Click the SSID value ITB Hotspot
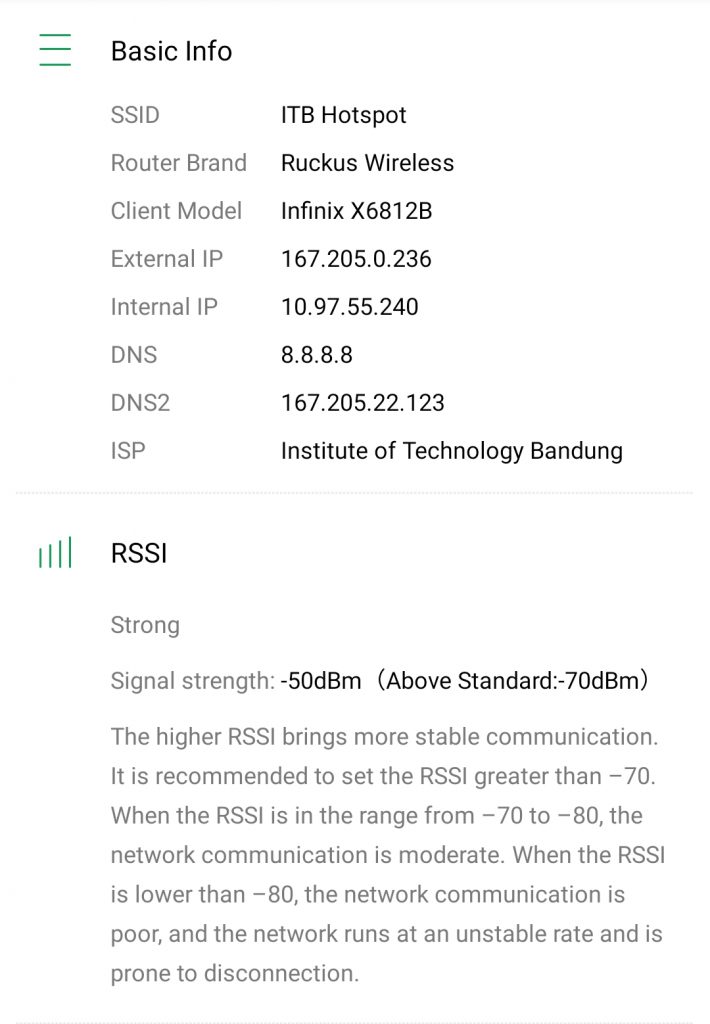 [x=343, y=115]
